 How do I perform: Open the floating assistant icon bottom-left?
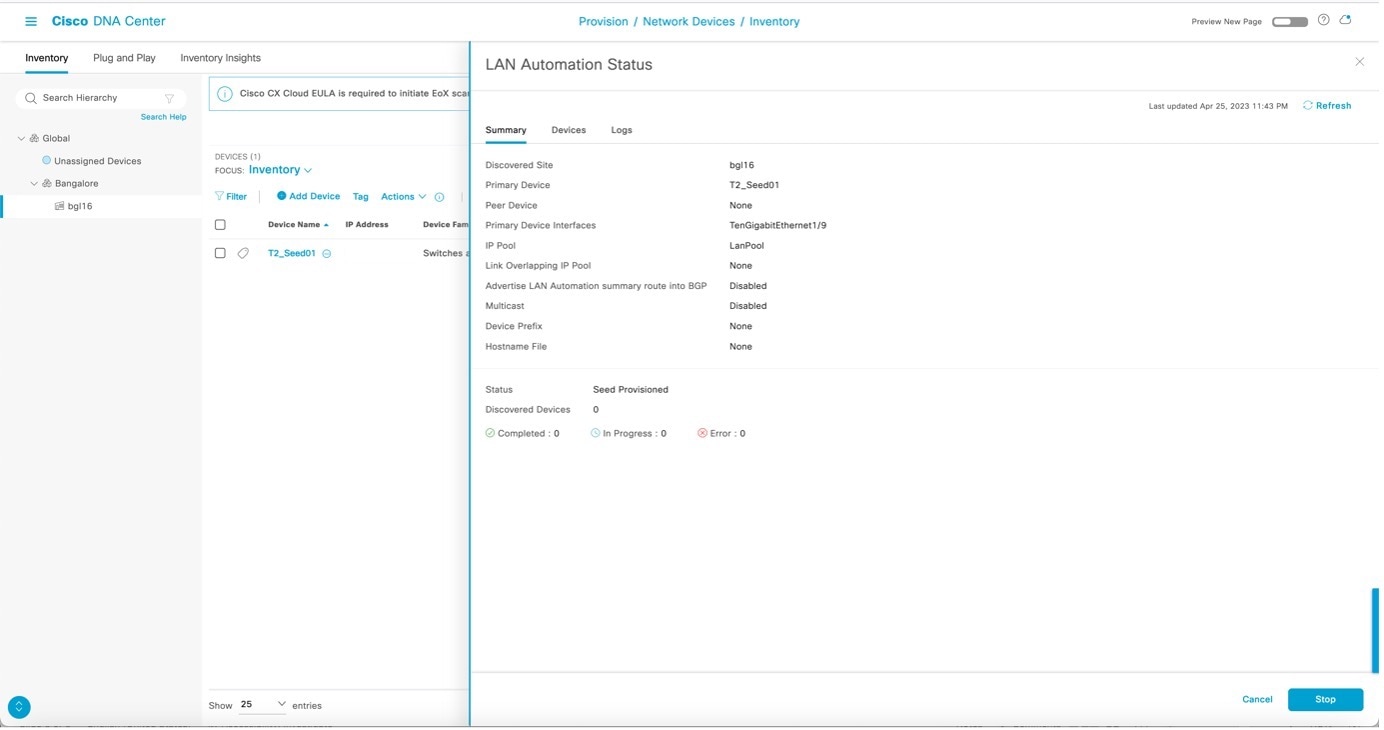19,706
